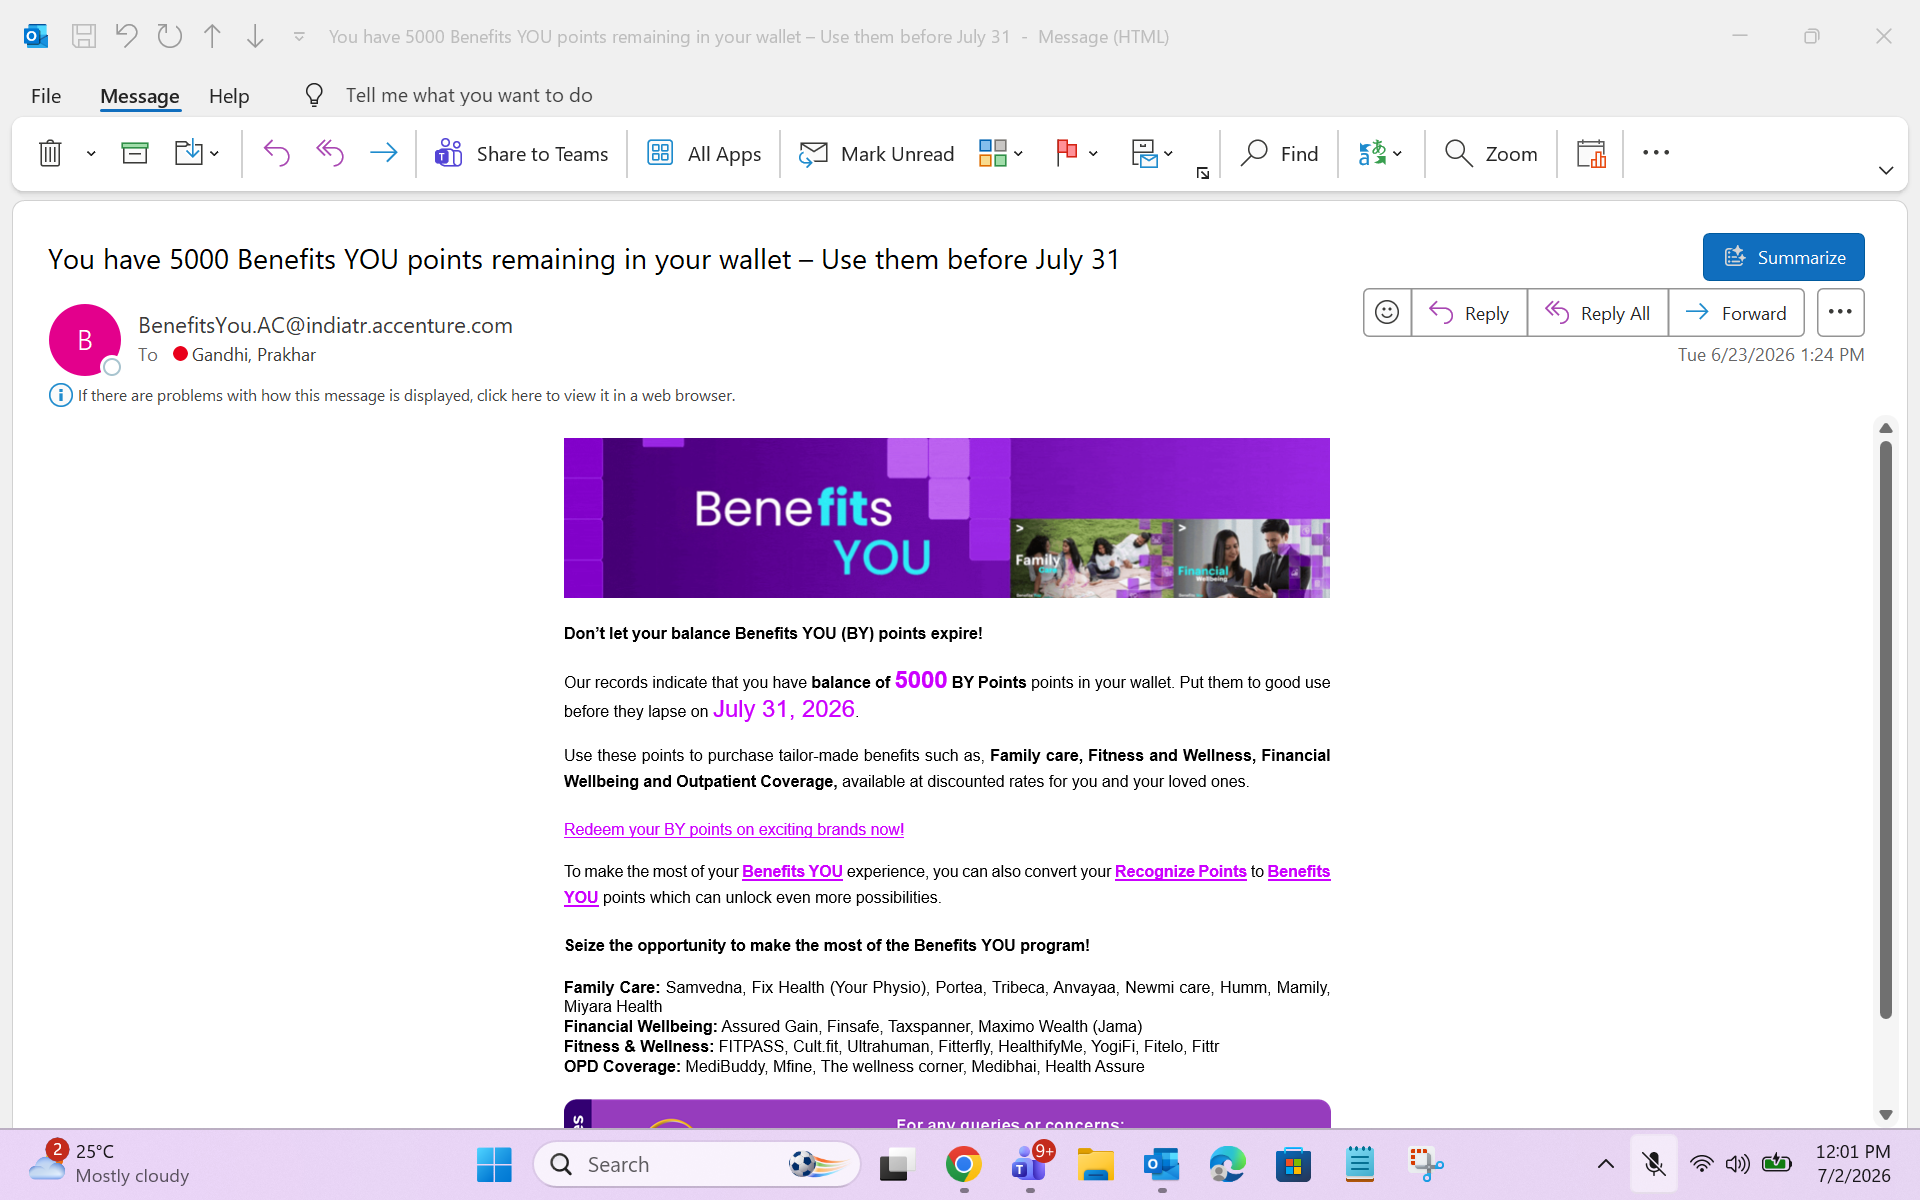Open the ribbon display options chevron
The height and width of the screenshot is (1200, 1920).
click(x=1886, y=171)
